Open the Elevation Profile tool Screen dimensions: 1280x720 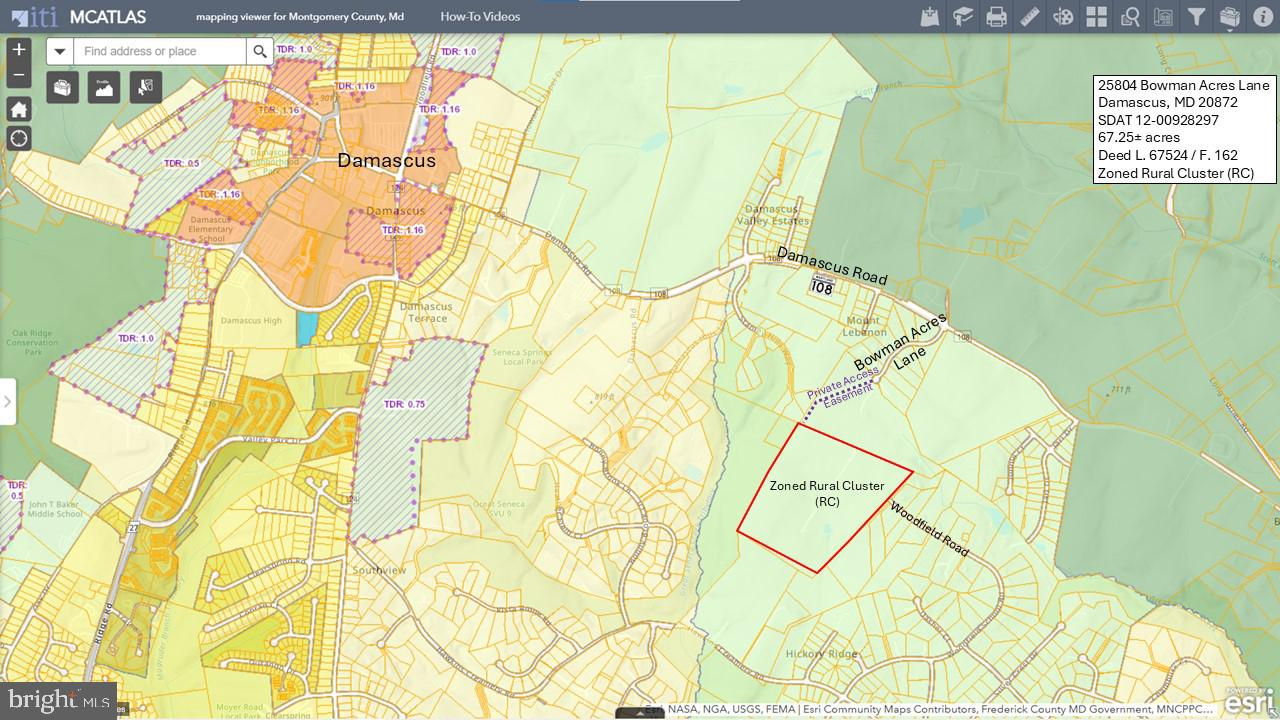pos(104,88)
